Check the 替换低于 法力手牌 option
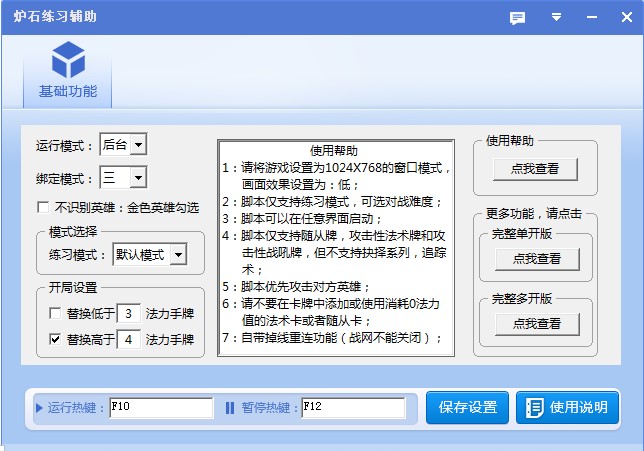Viewport: 644px width, 451px height. [x=55, y=313]
